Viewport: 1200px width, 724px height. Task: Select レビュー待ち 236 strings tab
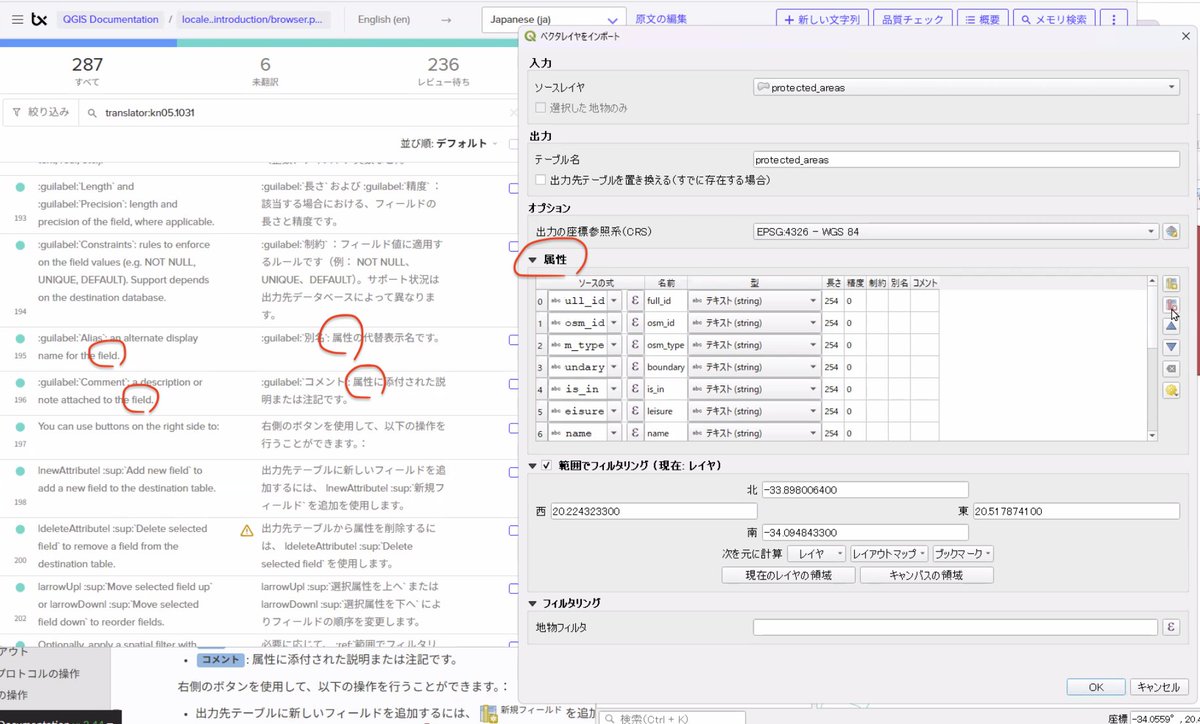coord(443,70)
